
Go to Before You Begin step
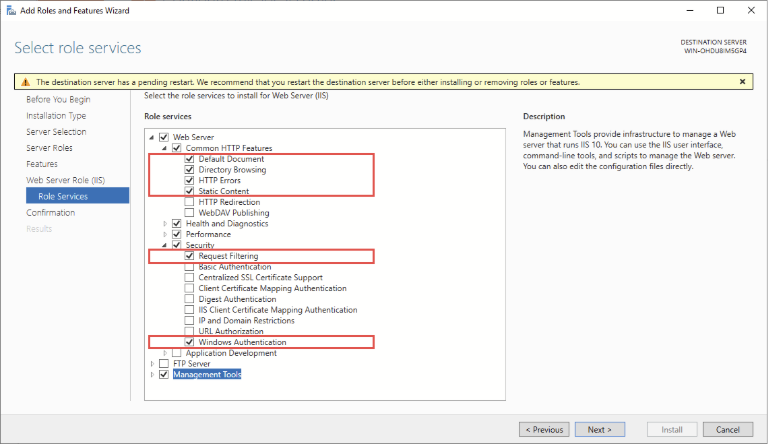click(58, 99)
